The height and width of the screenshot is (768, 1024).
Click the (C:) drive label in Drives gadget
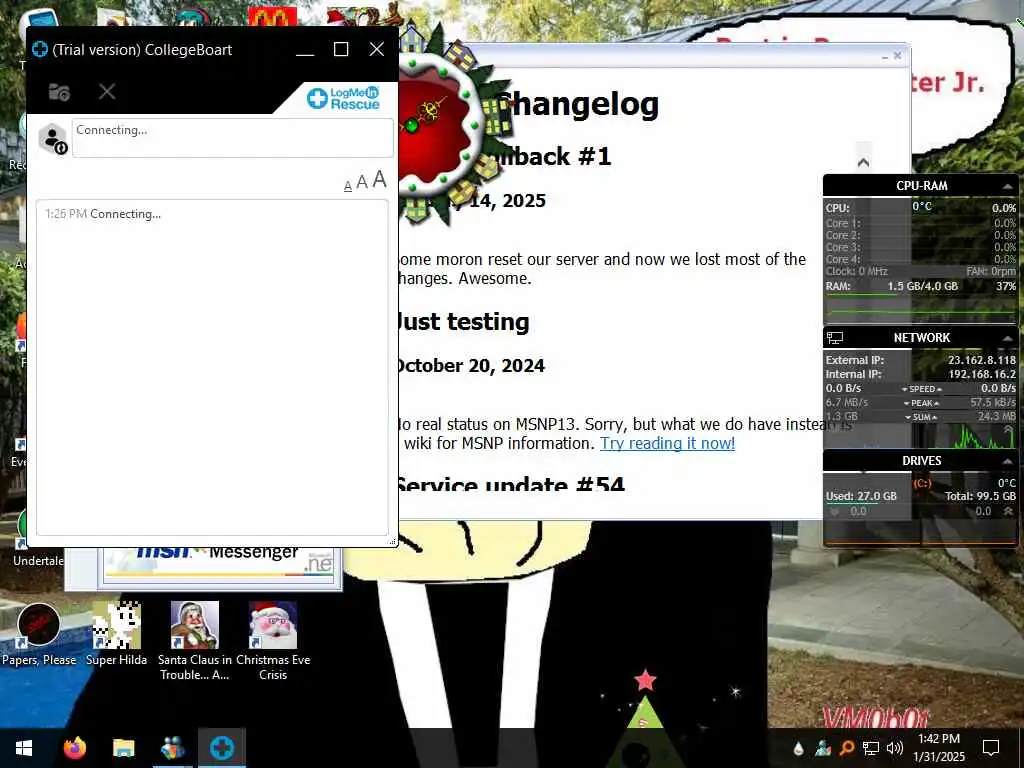[x=922, y=483]
